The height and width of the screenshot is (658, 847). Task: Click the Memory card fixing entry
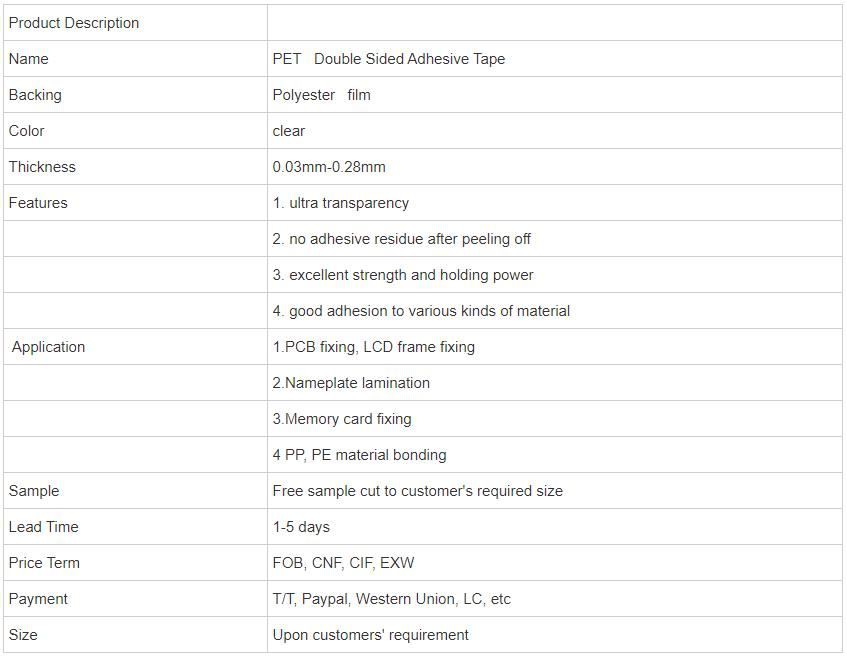coord(342,419)
